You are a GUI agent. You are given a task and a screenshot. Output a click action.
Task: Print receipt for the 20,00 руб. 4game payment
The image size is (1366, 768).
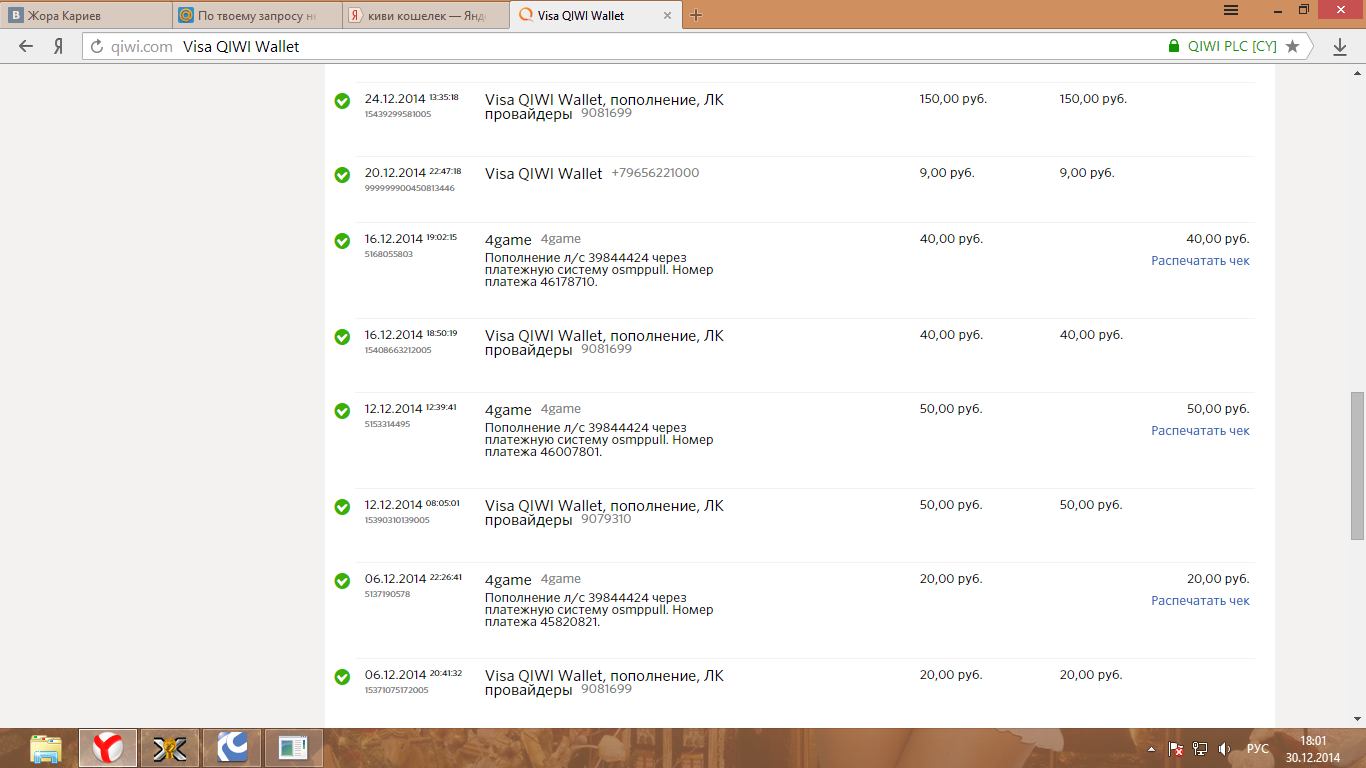1200,601
